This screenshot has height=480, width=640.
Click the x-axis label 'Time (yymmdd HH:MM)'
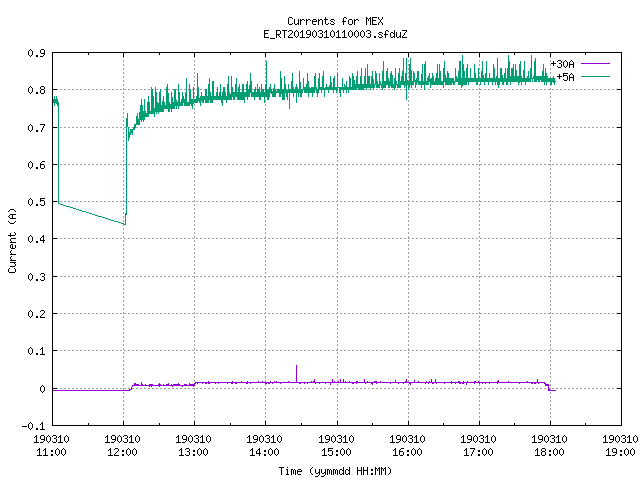[335, 471]
